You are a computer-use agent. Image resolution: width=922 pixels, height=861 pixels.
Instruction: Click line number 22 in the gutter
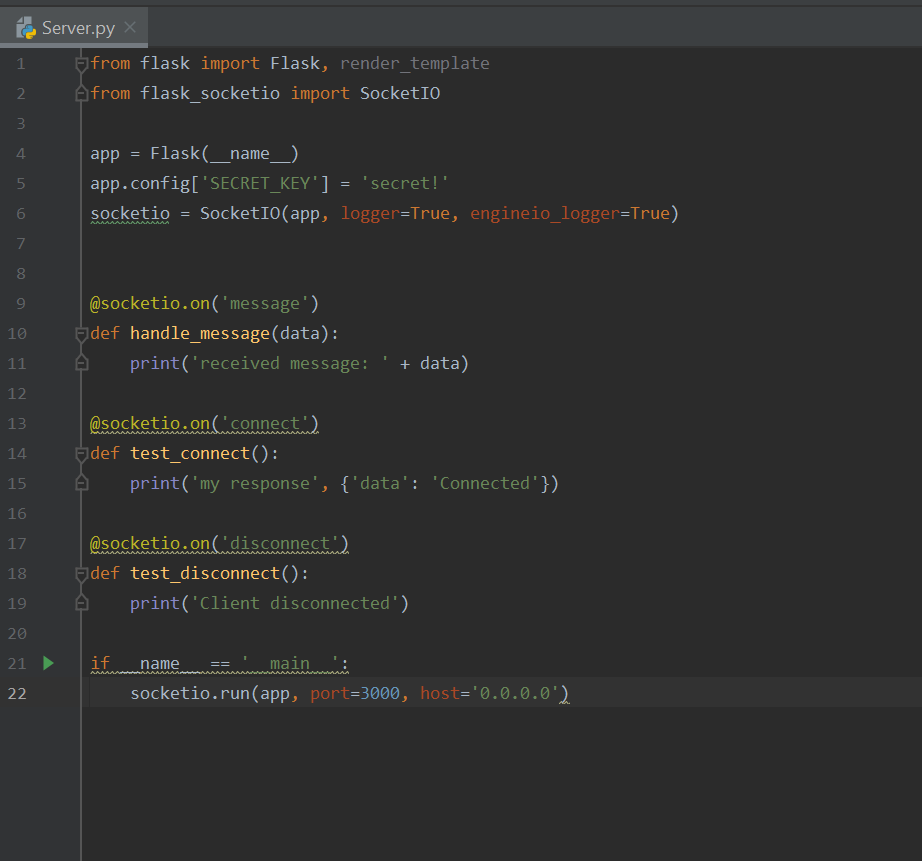(17, 693)
